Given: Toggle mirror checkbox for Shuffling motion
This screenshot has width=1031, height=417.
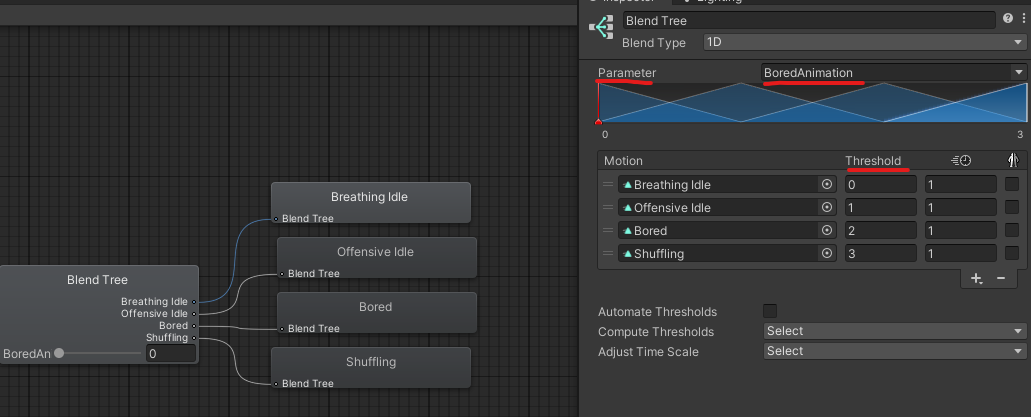Looking at the screenshot, I should pos(1012,253).
